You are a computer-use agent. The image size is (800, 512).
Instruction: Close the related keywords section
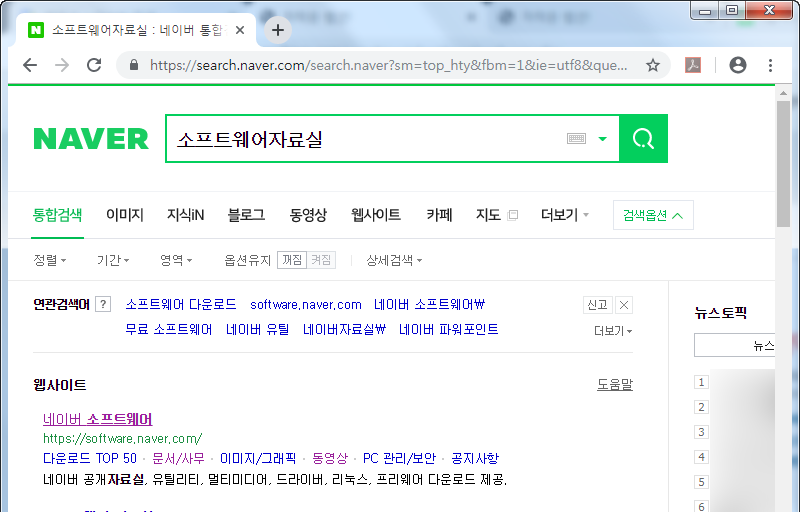coord(623,305)
